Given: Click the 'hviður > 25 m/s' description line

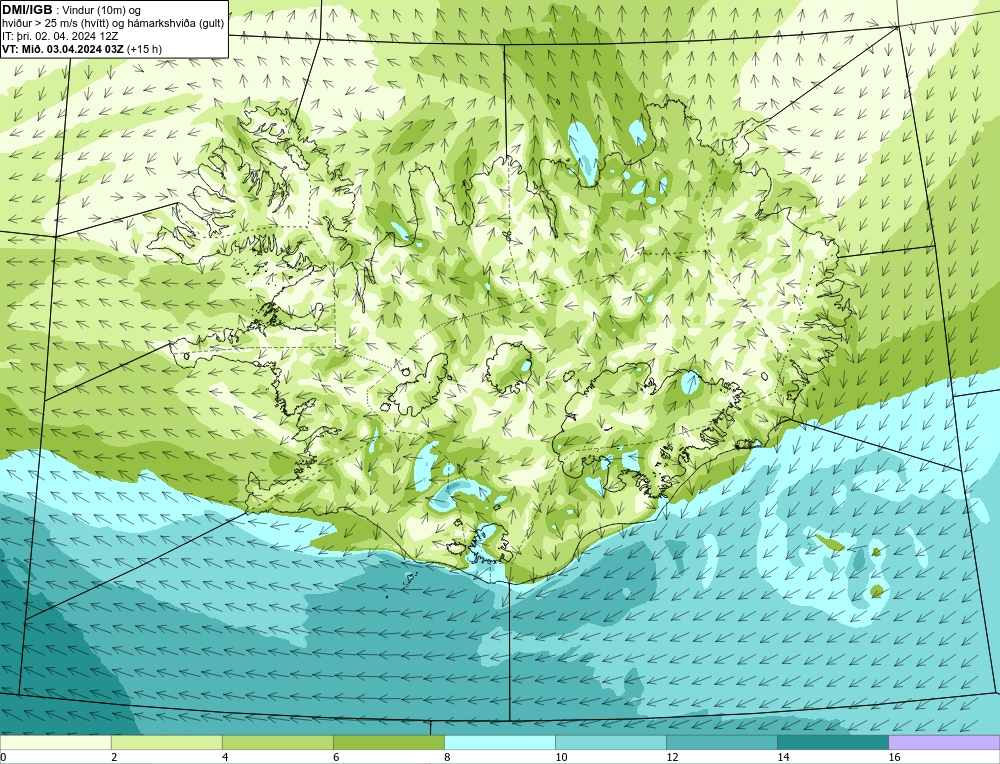Looking at the screenshot, I should tap(113, 24).
